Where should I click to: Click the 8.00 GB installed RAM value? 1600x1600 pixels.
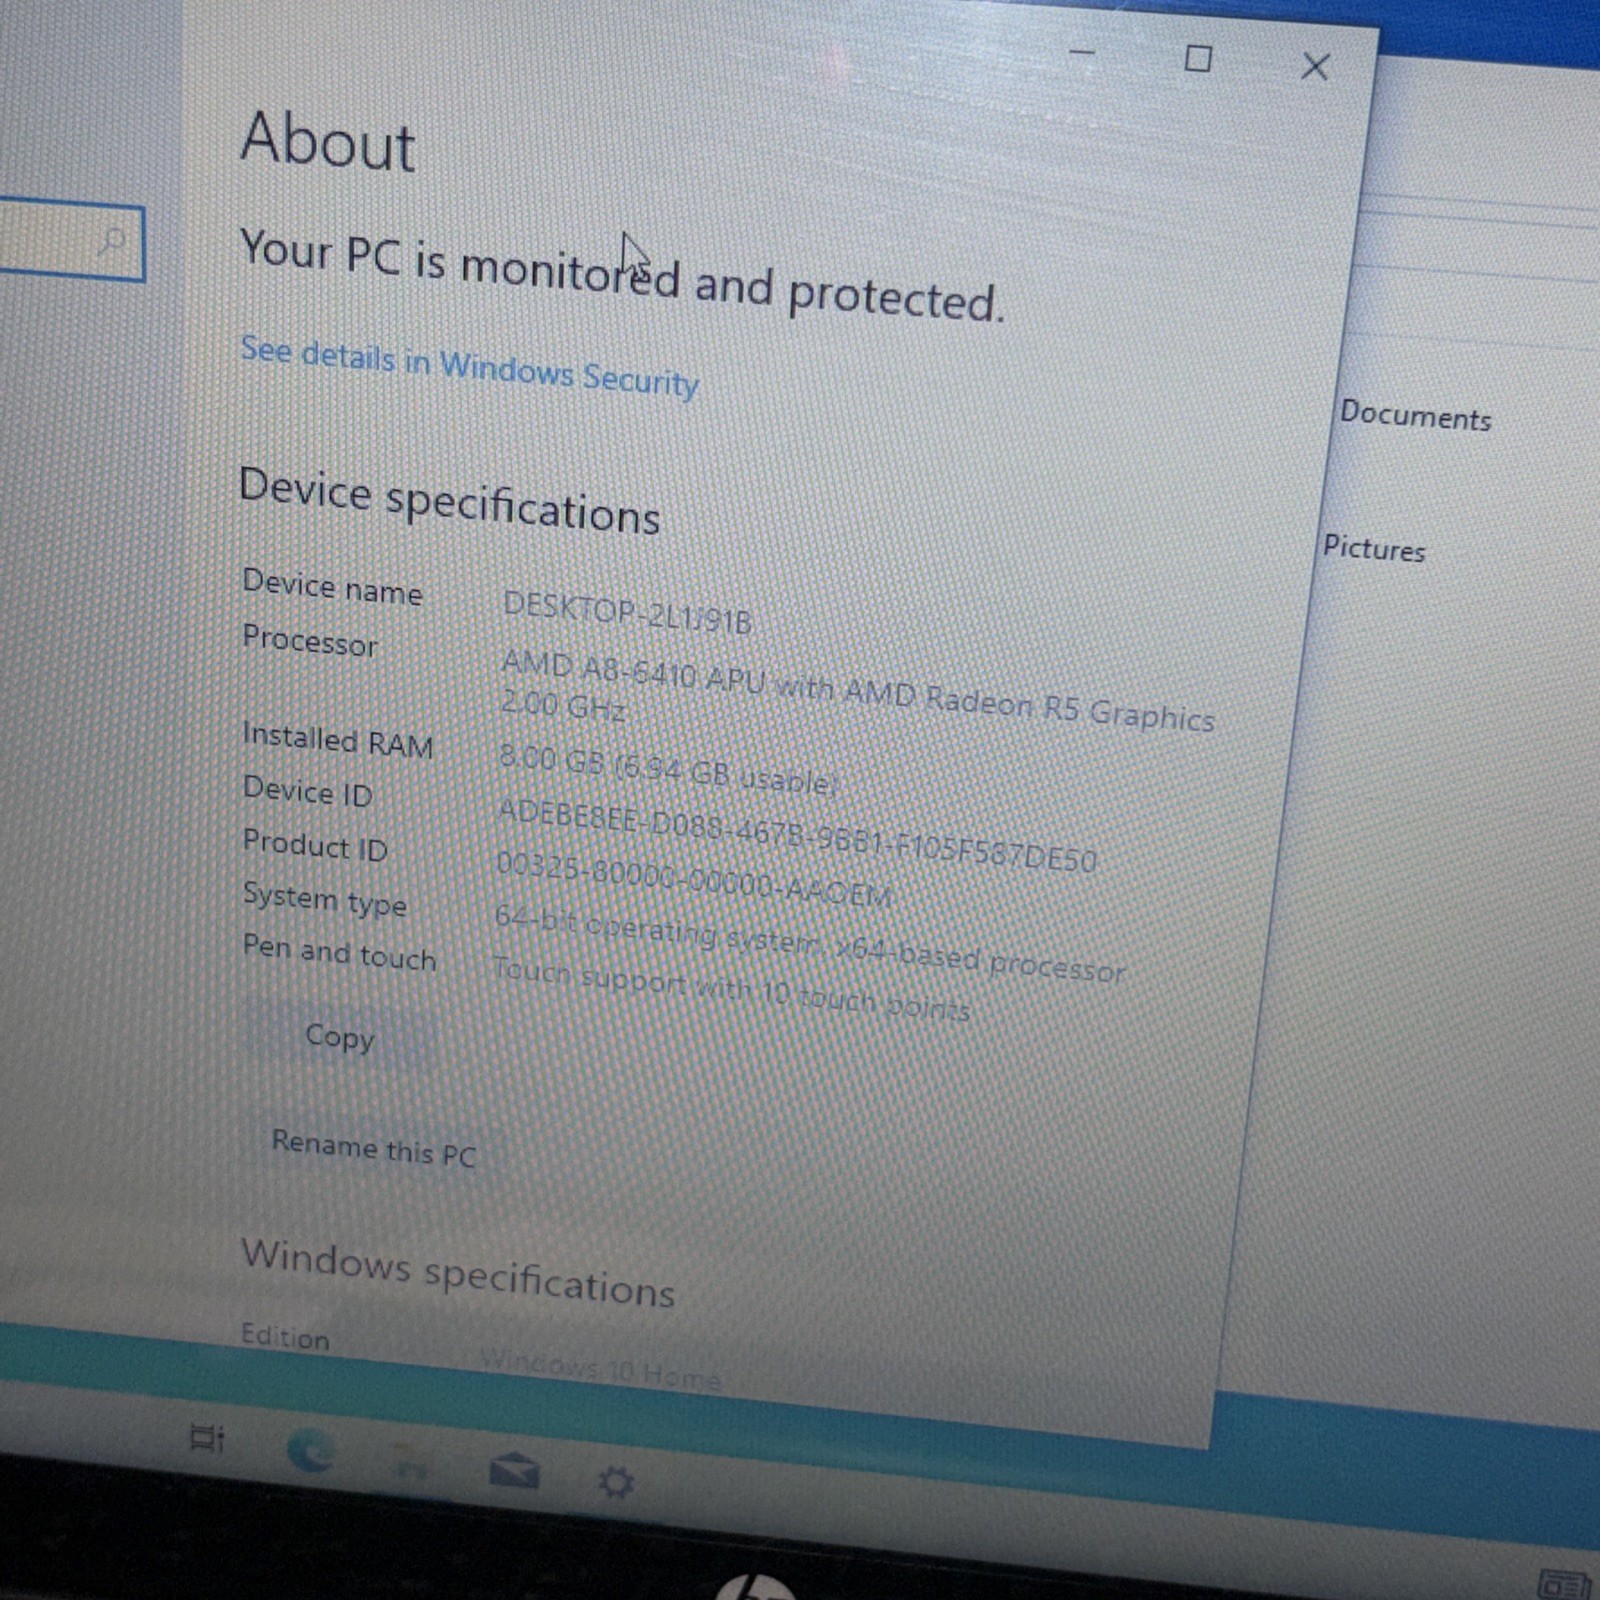pos(666,770)
